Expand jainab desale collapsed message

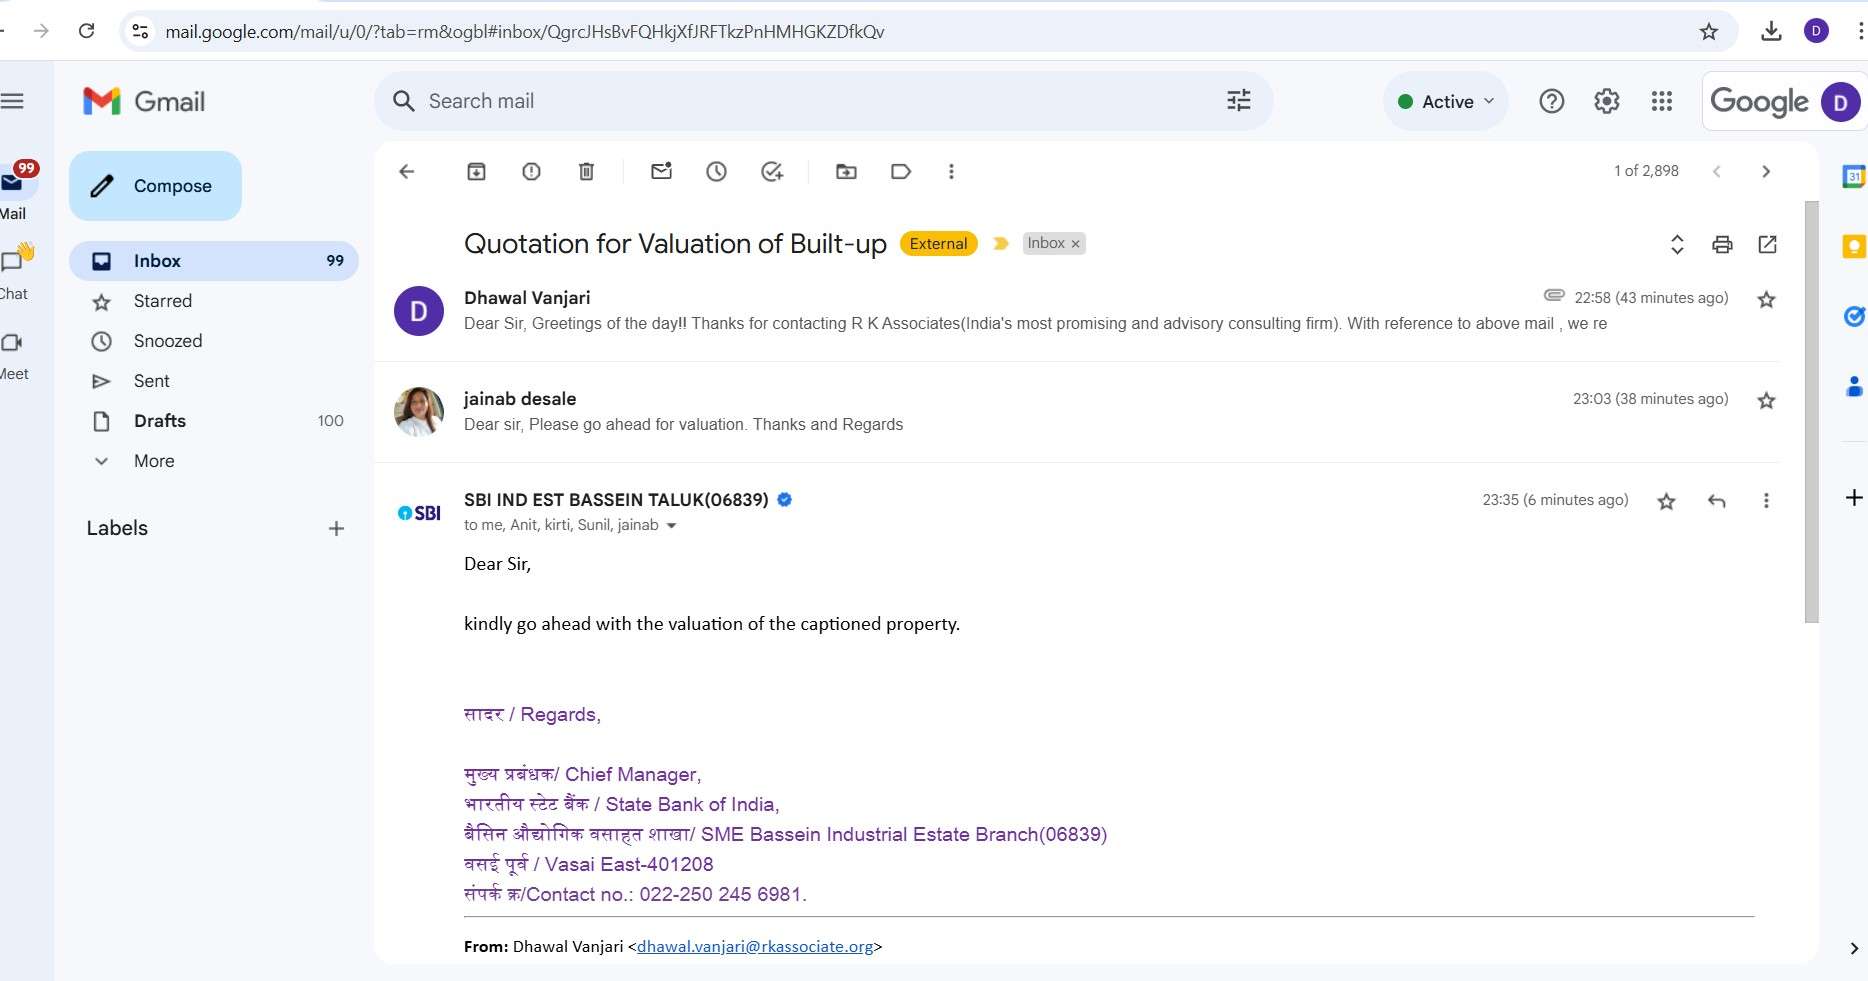[1075, 412]
